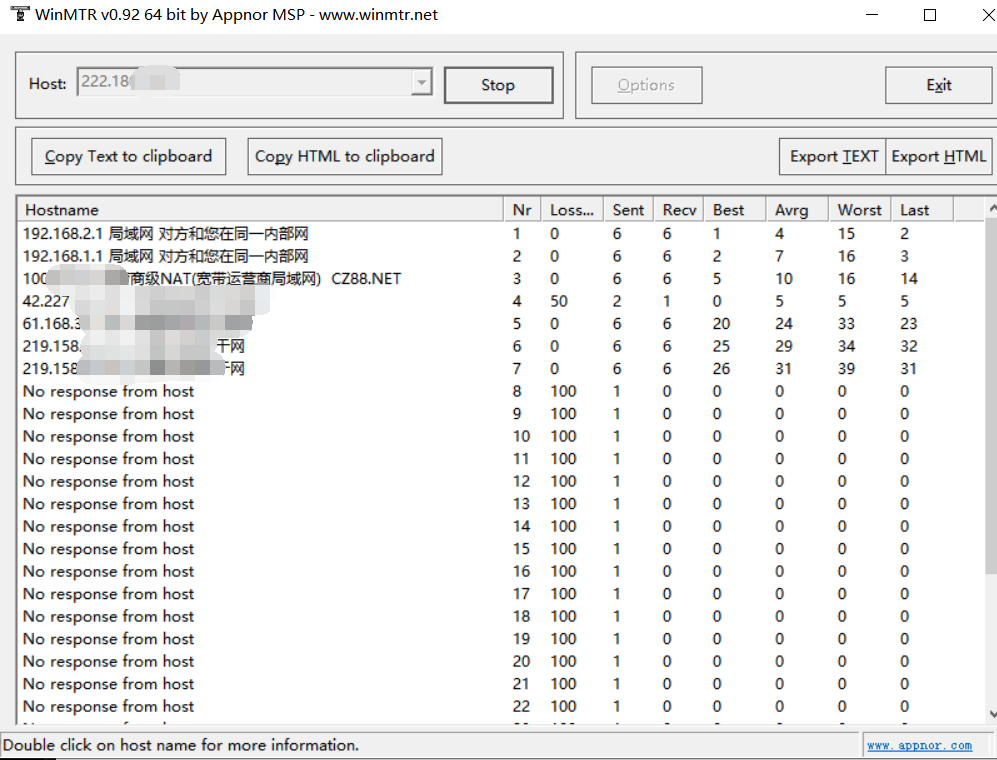Click the Options button
This screenshot has width=997, height=760.
coord(646,85)
